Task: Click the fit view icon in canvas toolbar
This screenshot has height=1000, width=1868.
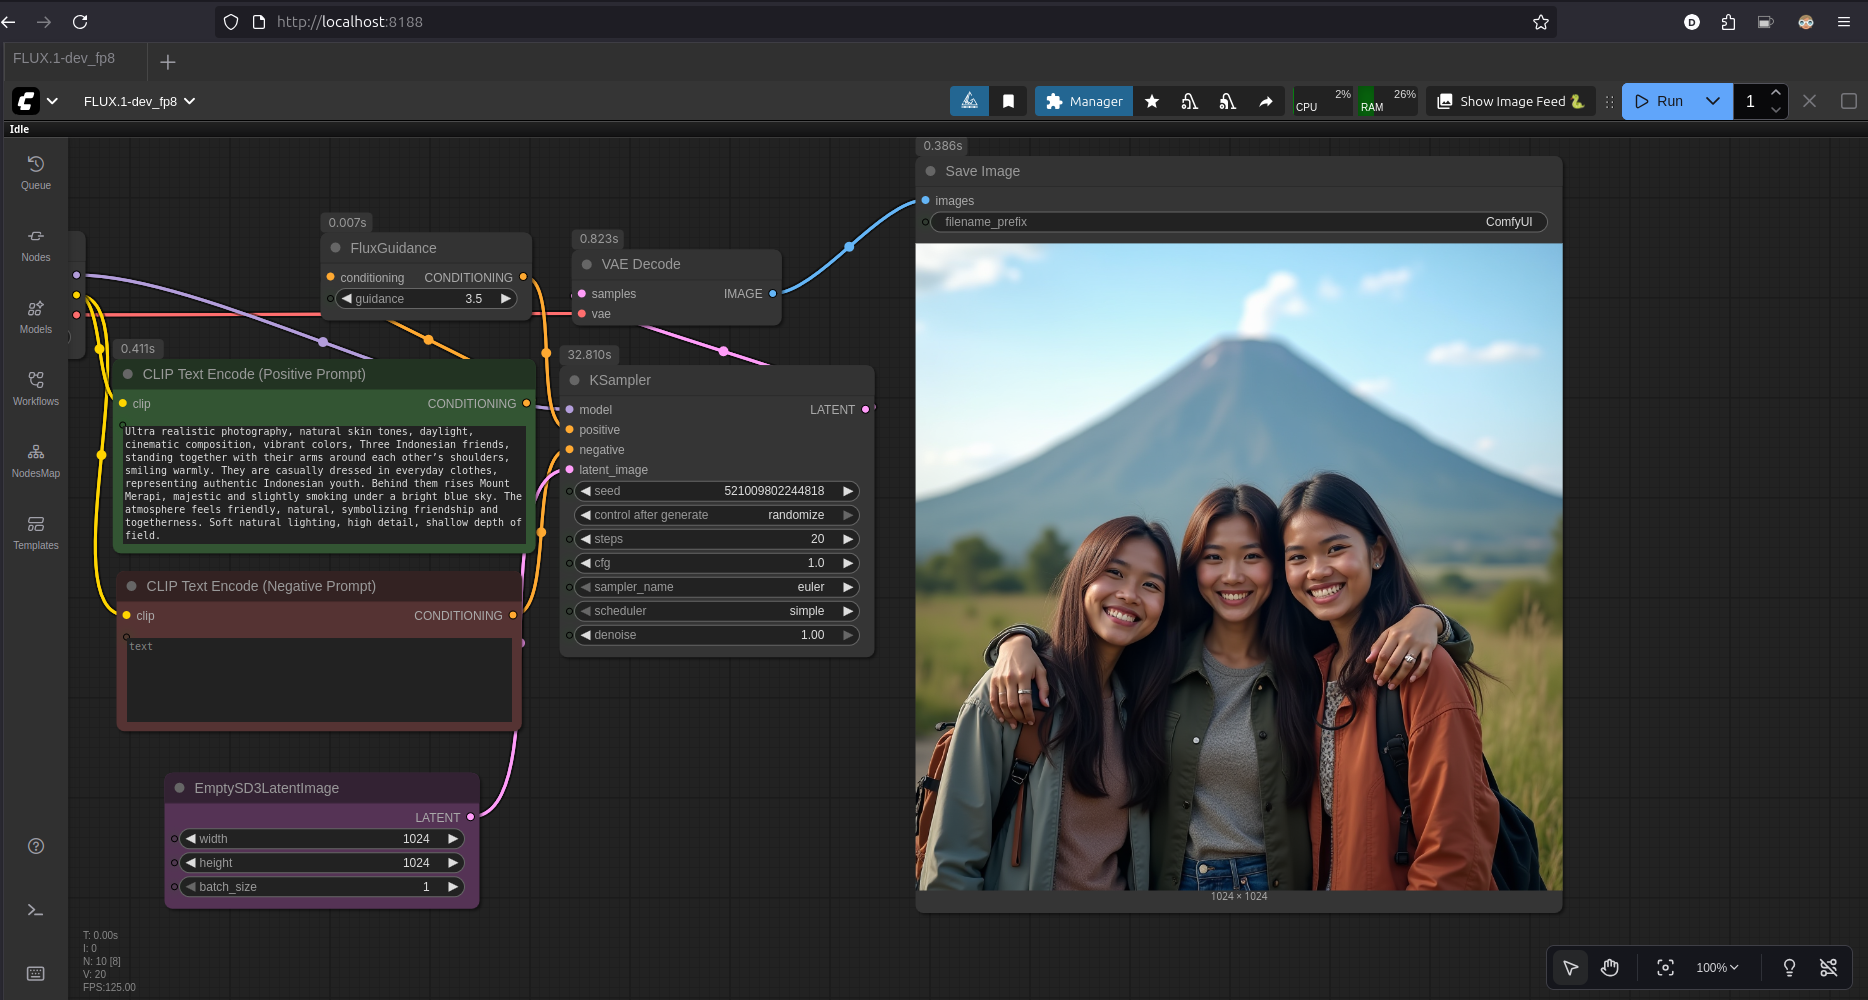Action: 1665,968
